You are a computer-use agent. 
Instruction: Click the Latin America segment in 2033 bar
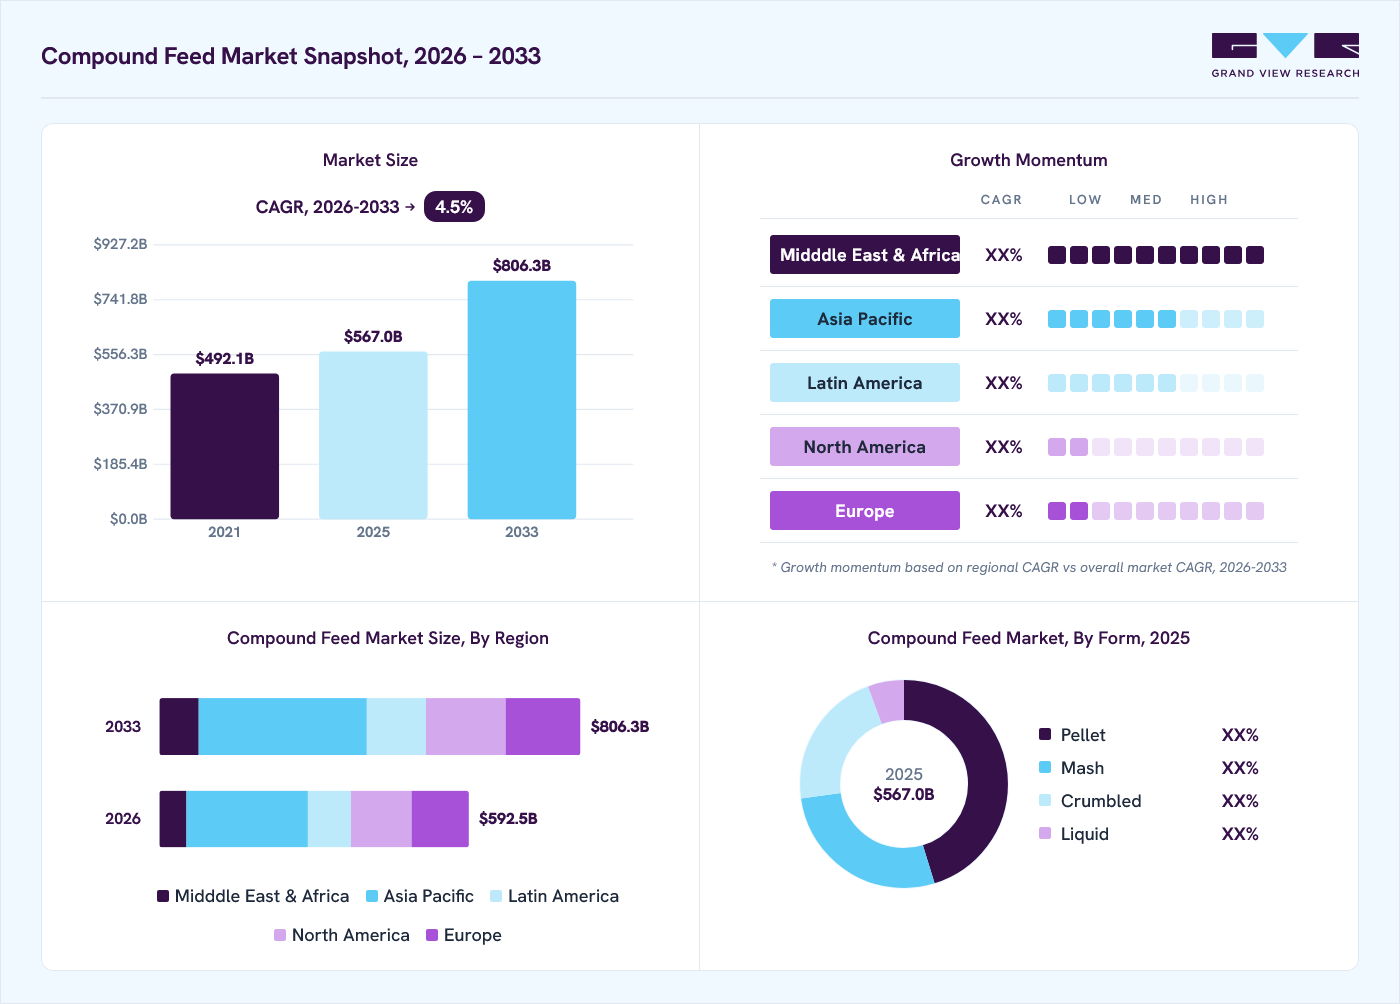coord(396,727)
